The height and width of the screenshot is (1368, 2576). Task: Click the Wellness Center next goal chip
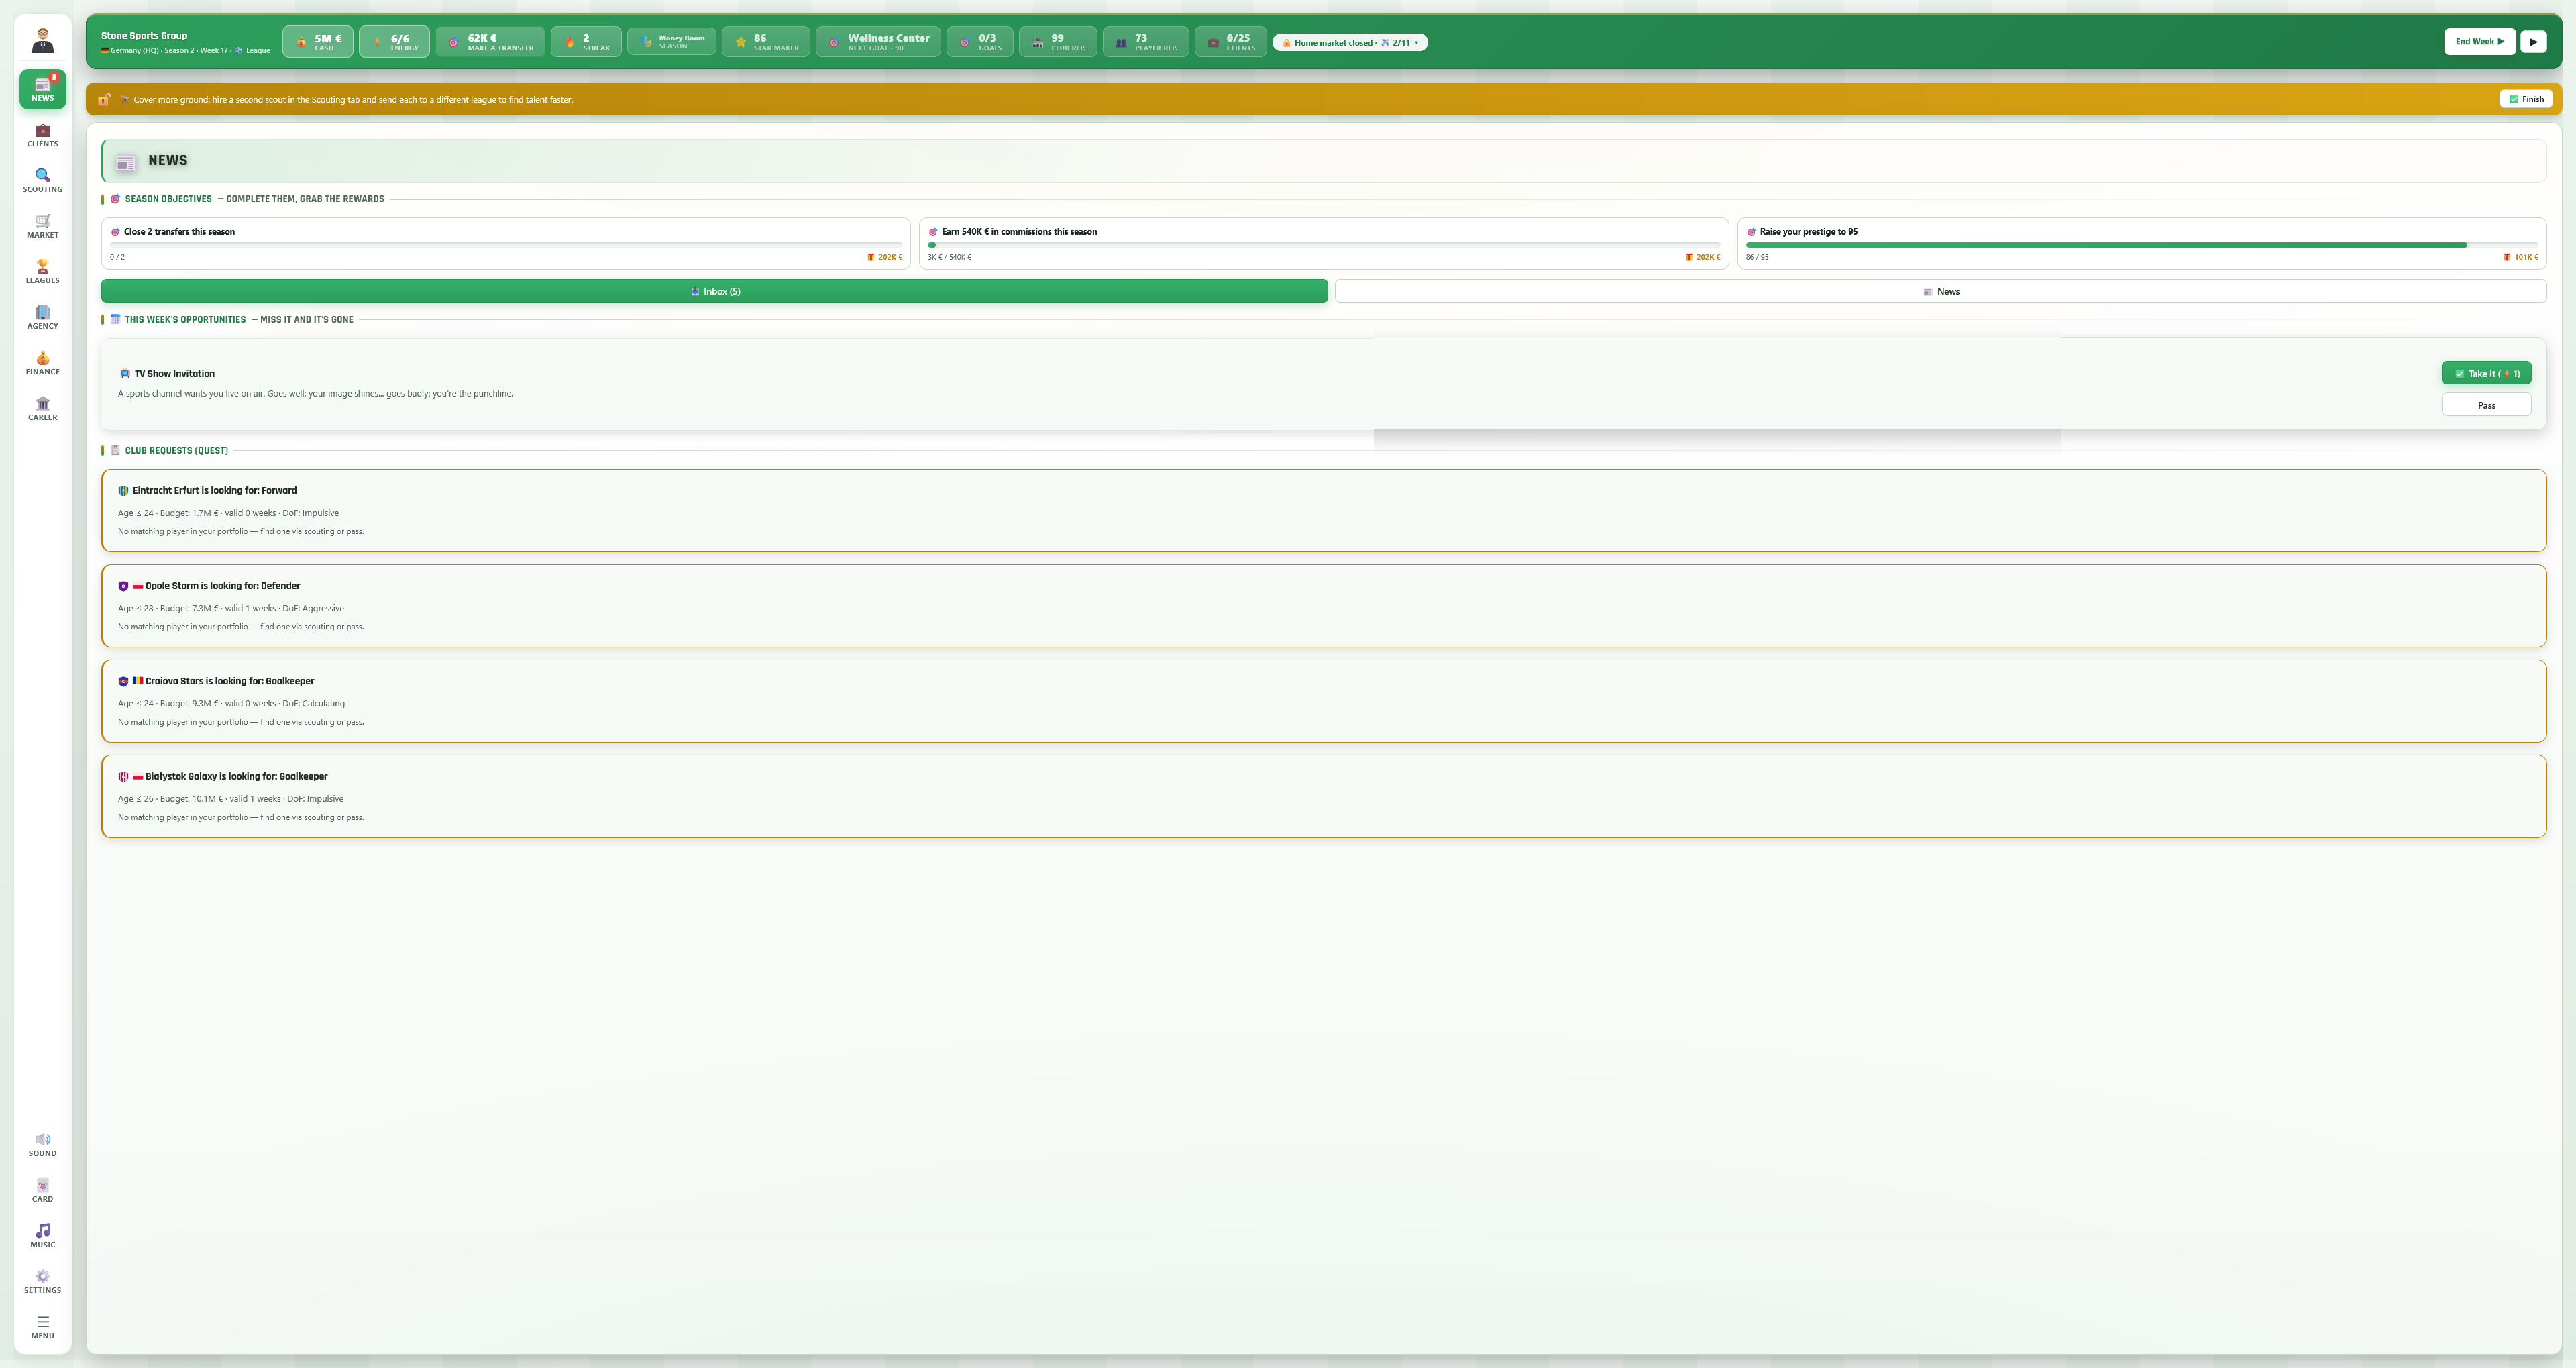pyautogui.click(x=878, y=42)
